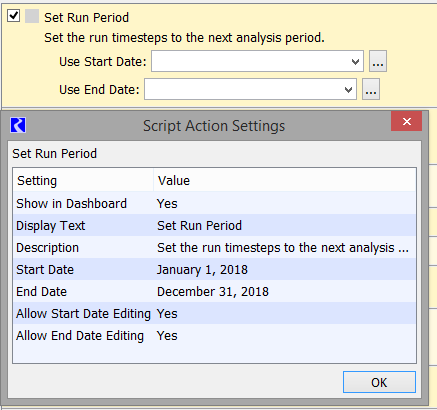The image size is (437, 410).
Task: Click the gray status square beside Set Run Period
Action: (x=32, y=16)
